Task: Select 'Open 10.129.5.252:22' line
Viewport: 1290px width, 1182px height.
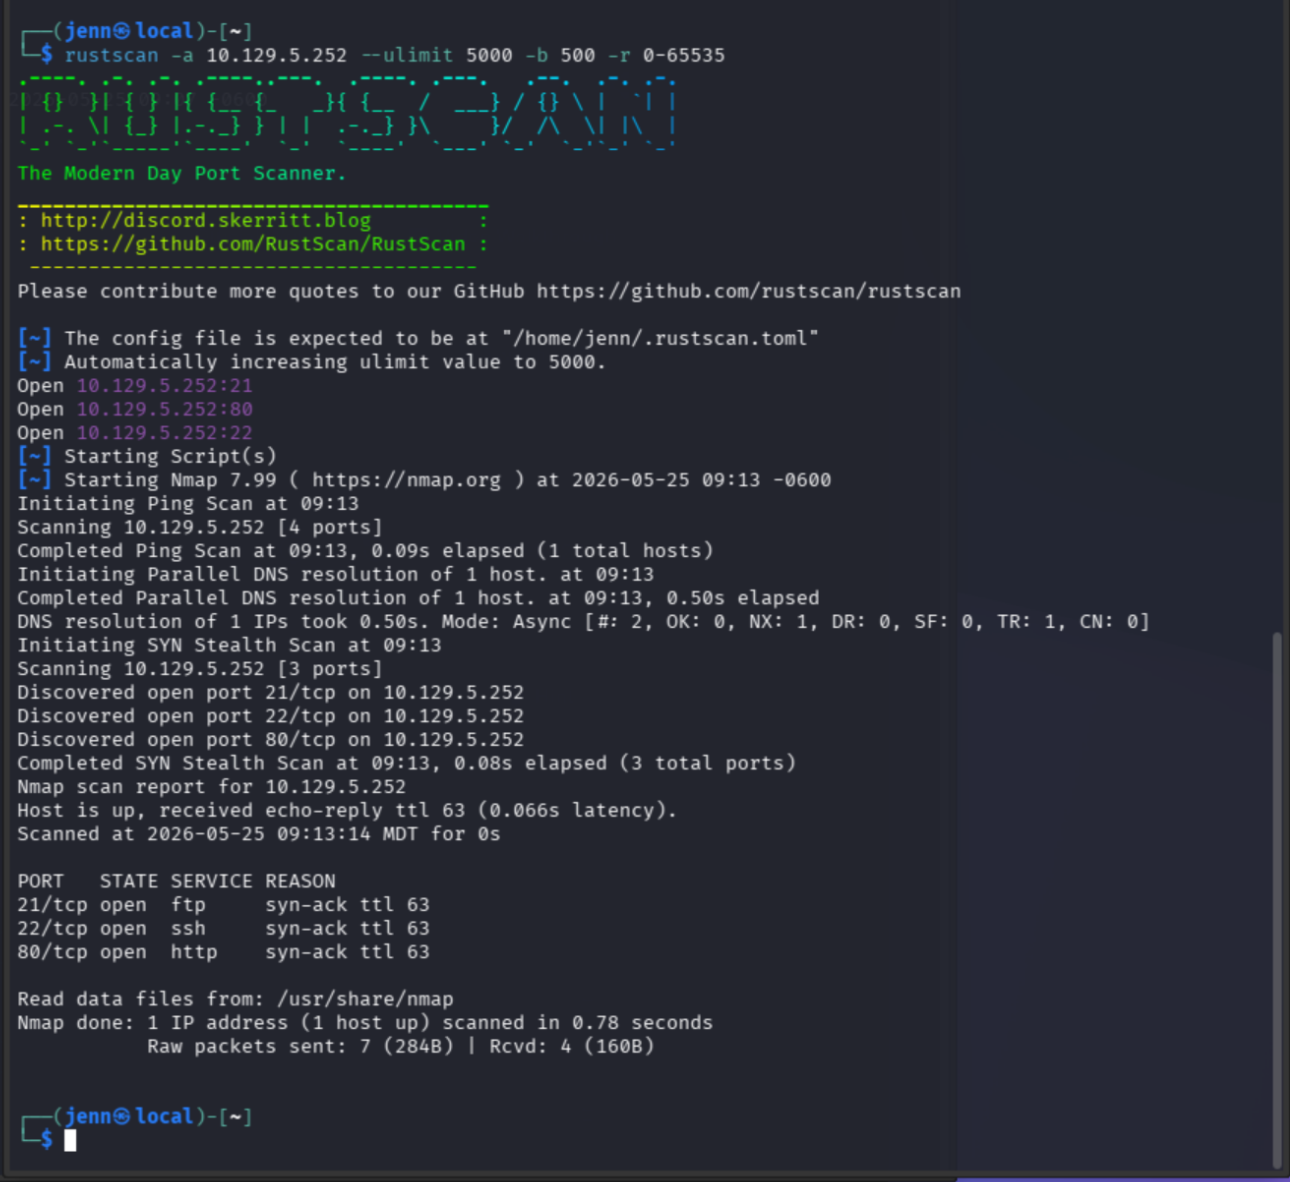Action: click(135, 433)
